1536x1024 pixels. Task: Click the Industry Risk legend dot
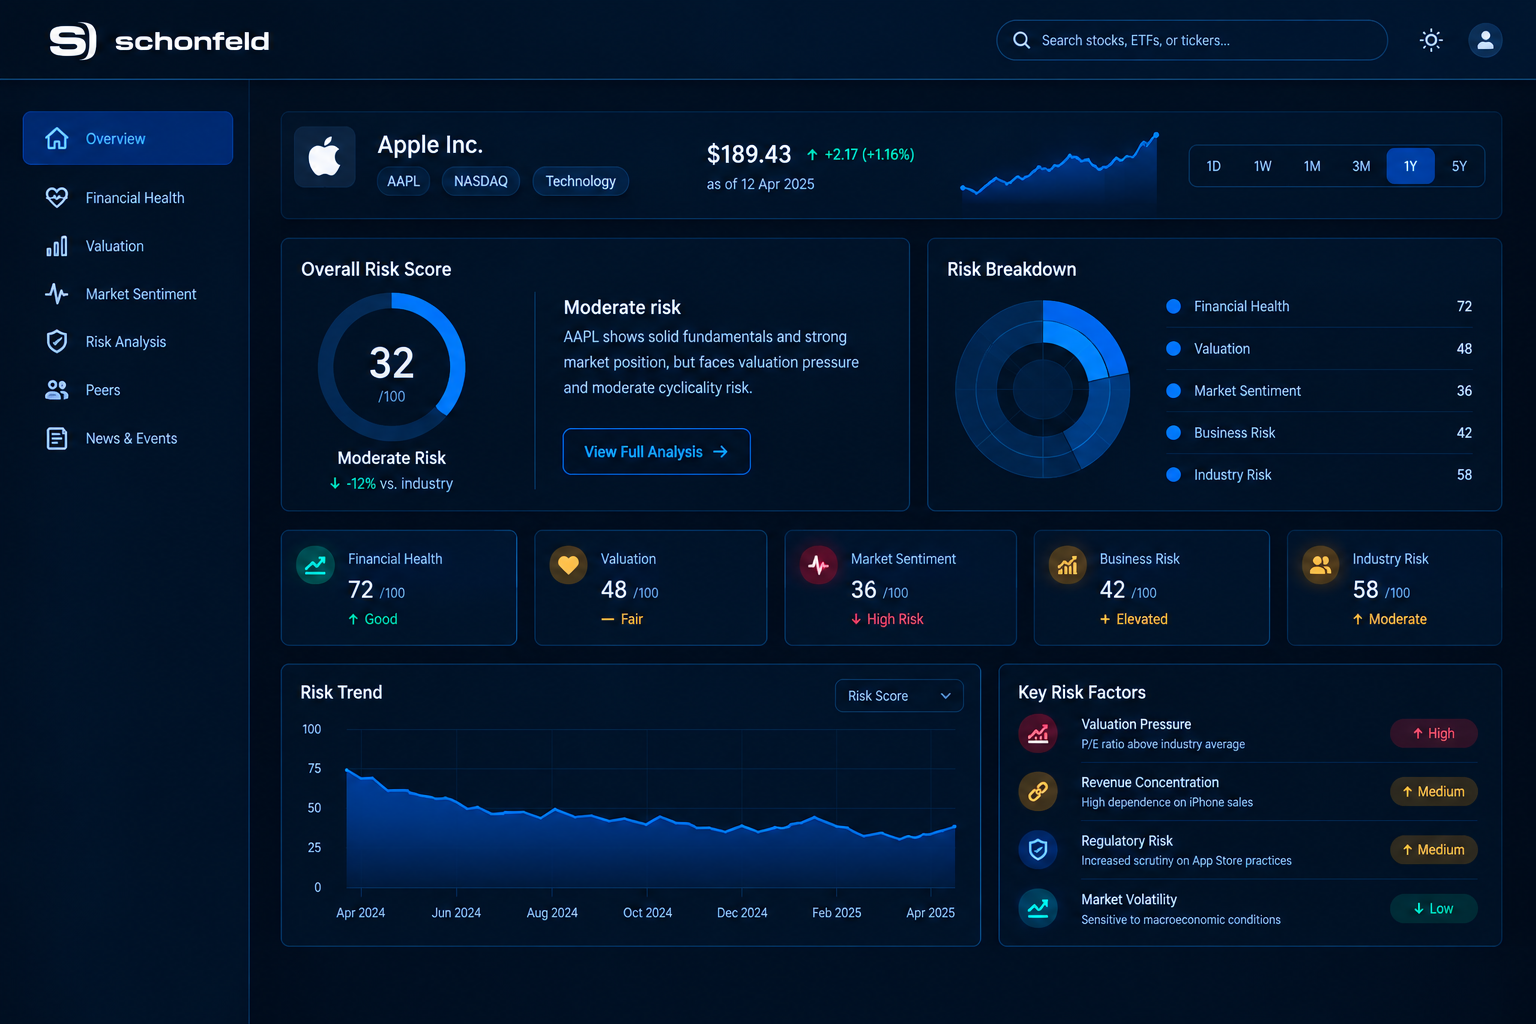(x=1174, y=474)
